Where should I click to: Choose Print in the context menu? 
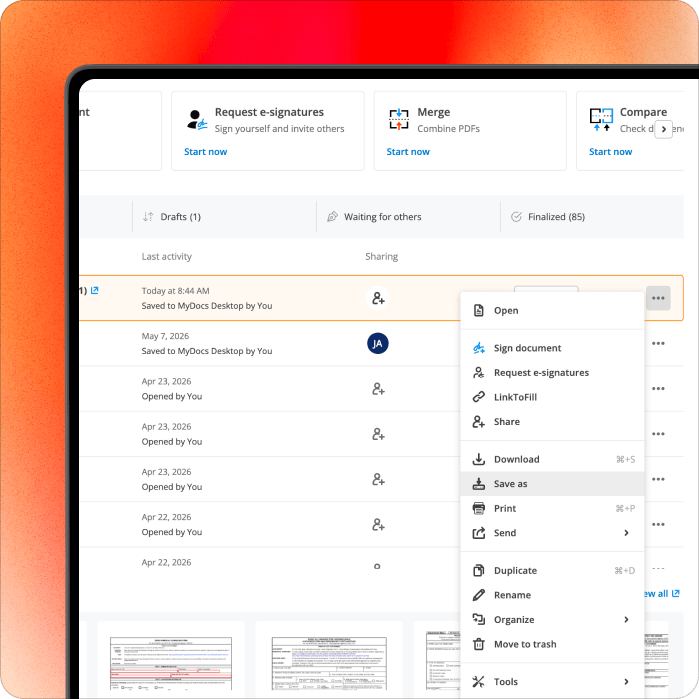click(552, 508)
